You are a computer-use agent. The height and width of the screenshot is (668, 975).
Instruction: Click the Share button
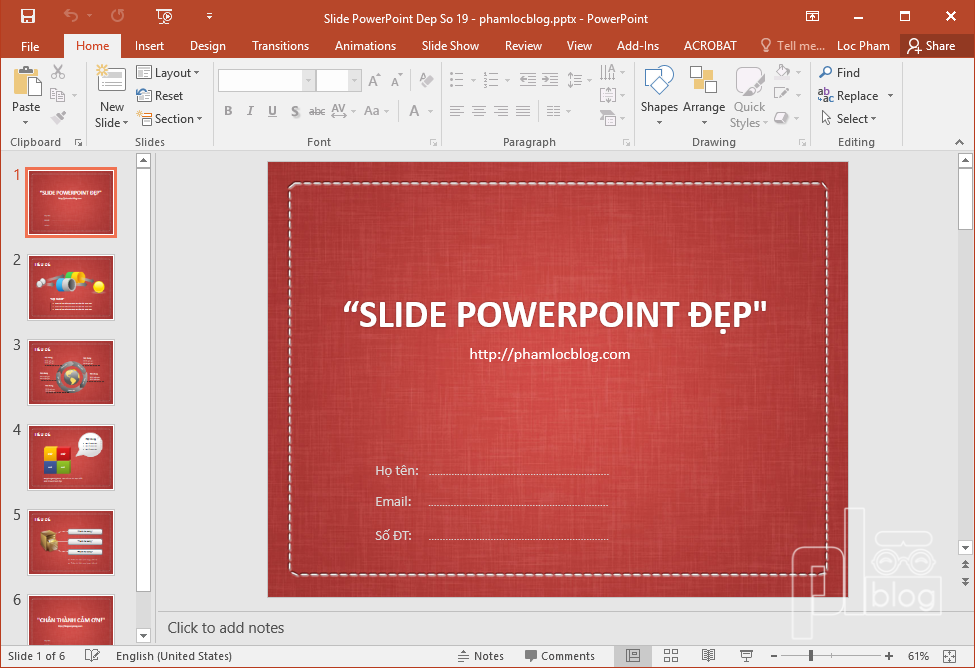pos(935,45)
